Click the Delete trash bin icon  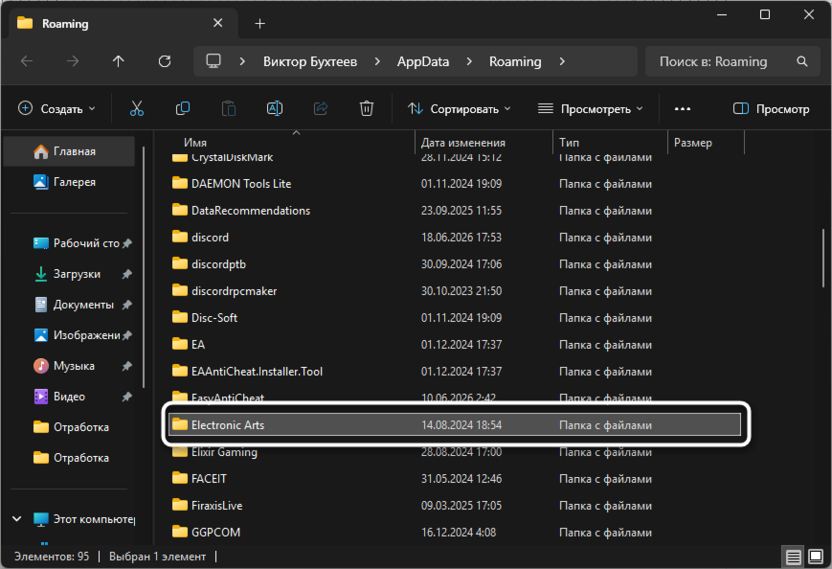click(366, 109)
